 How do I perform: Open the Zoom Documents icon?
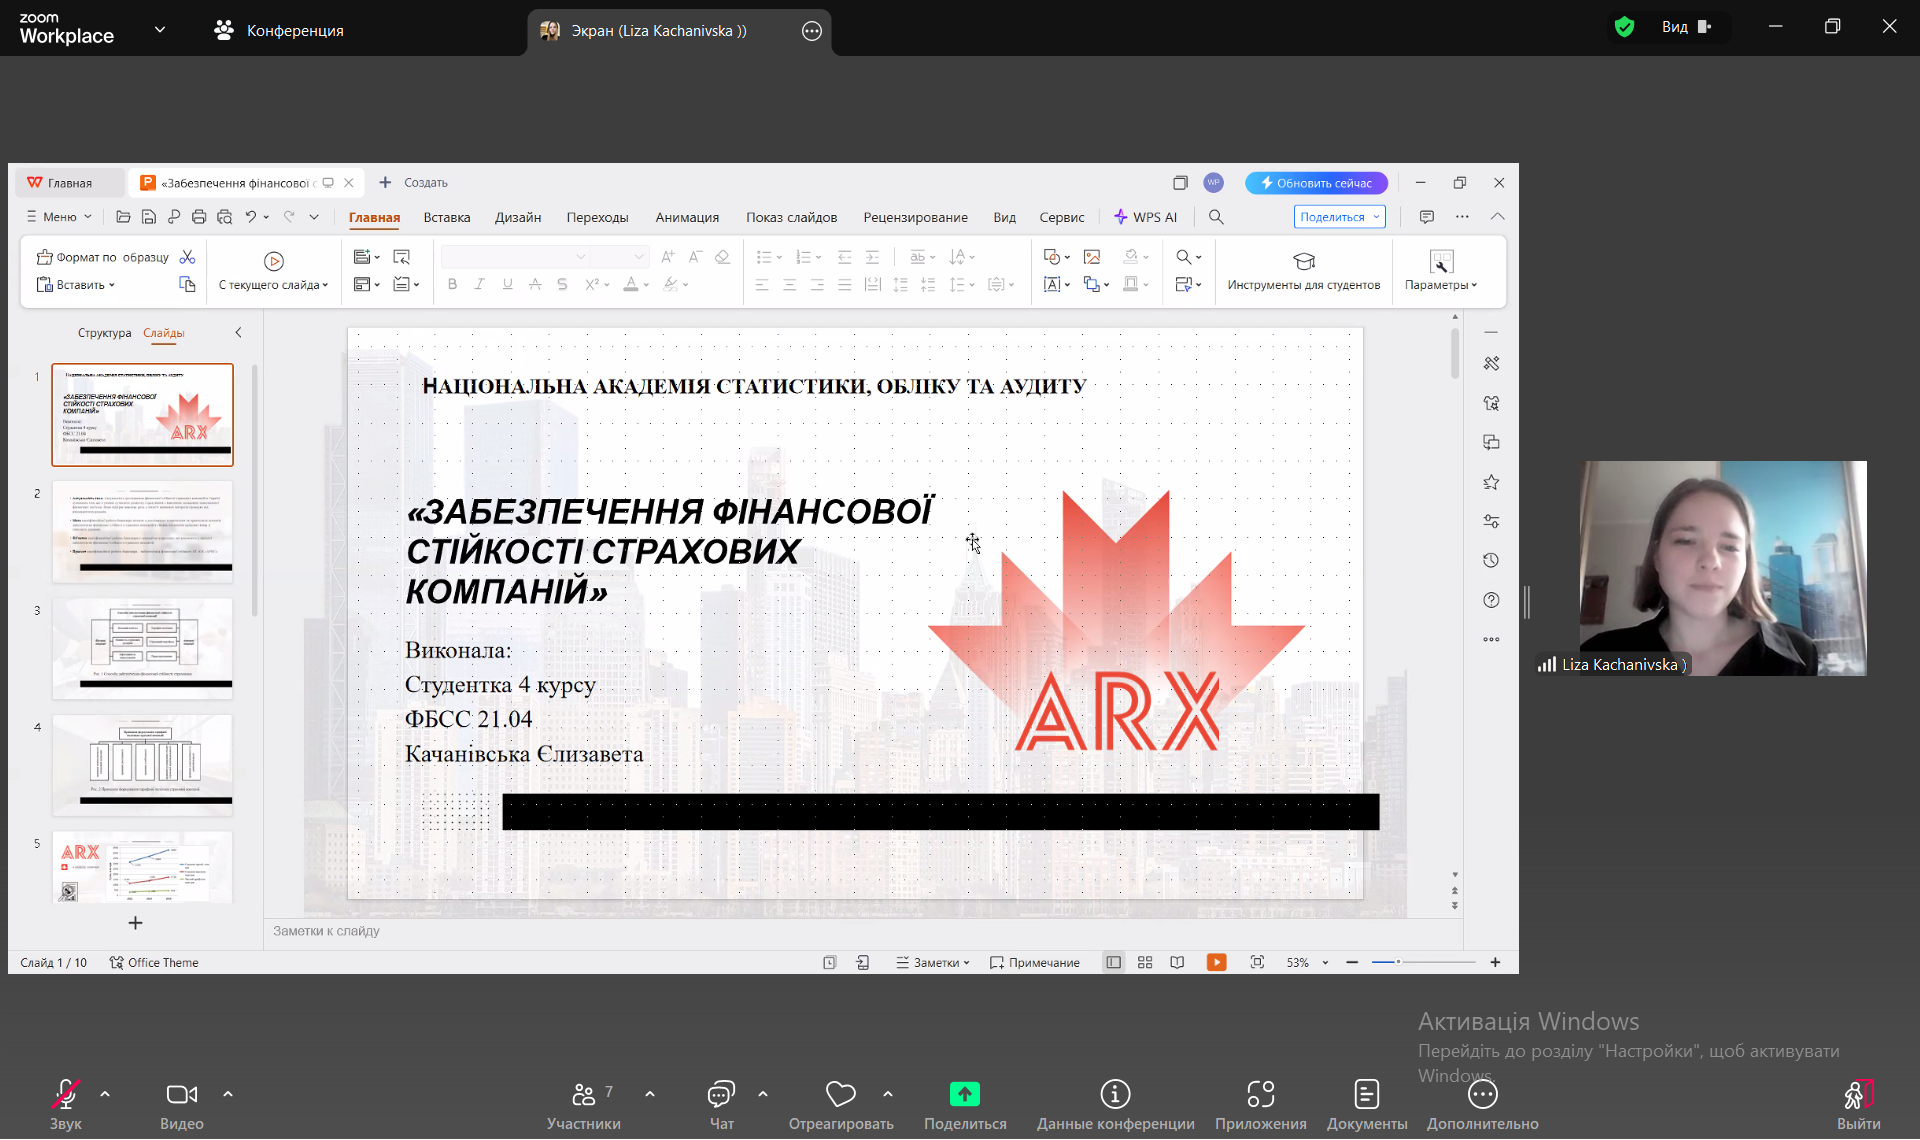coord(1366,1095)
